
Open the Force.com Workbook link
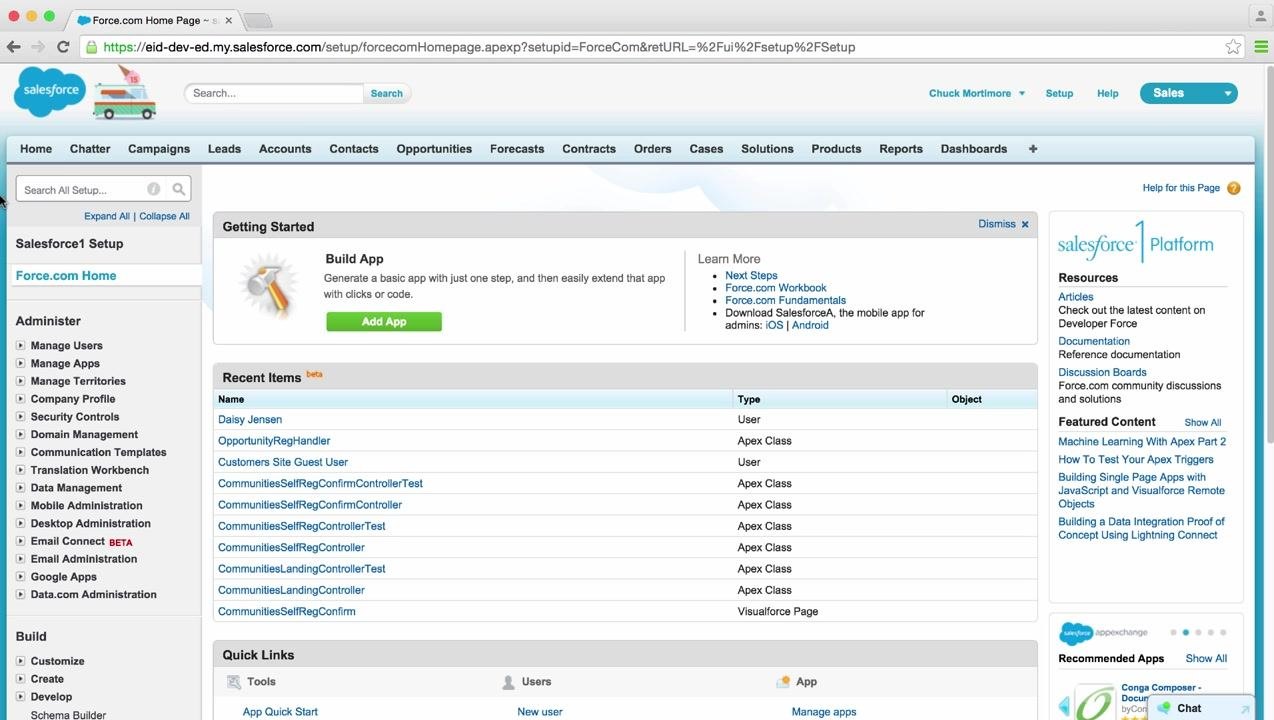point(776,287)
